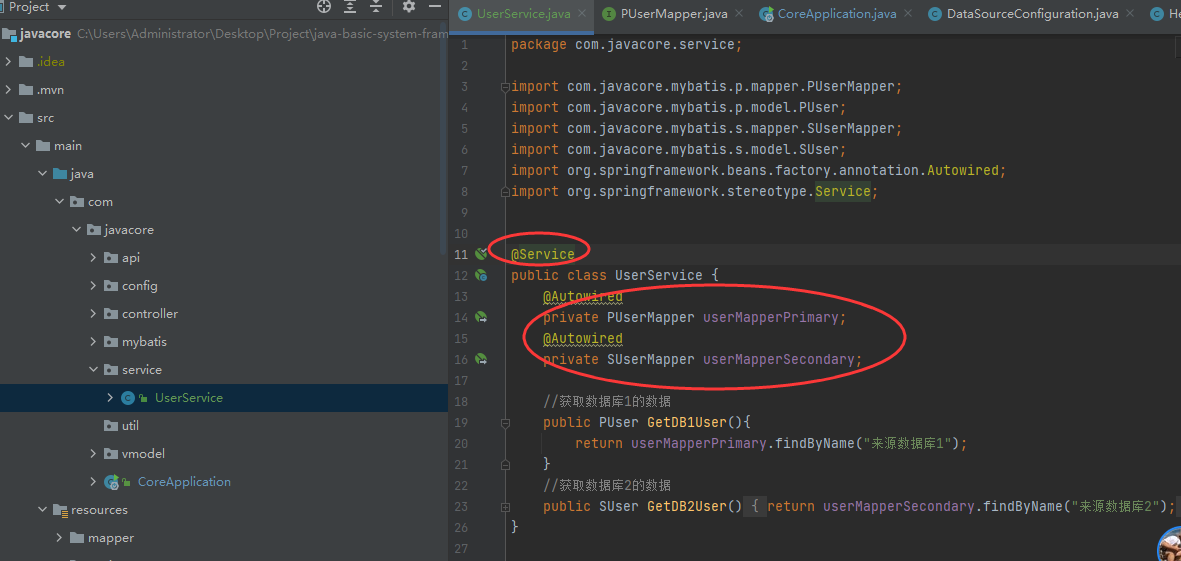Screen dimensions: 1181x561
Task: Collapse the com package arrow
Action: click(60, 202)
